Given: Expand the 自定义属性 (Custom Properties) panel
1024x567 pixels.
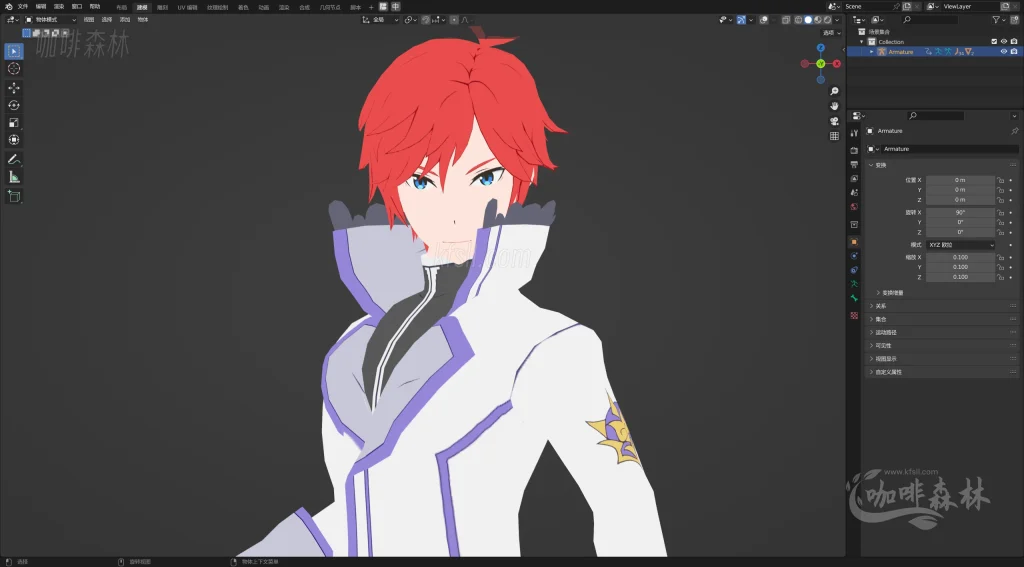Looking at the screenshot, I should (940, 372).
